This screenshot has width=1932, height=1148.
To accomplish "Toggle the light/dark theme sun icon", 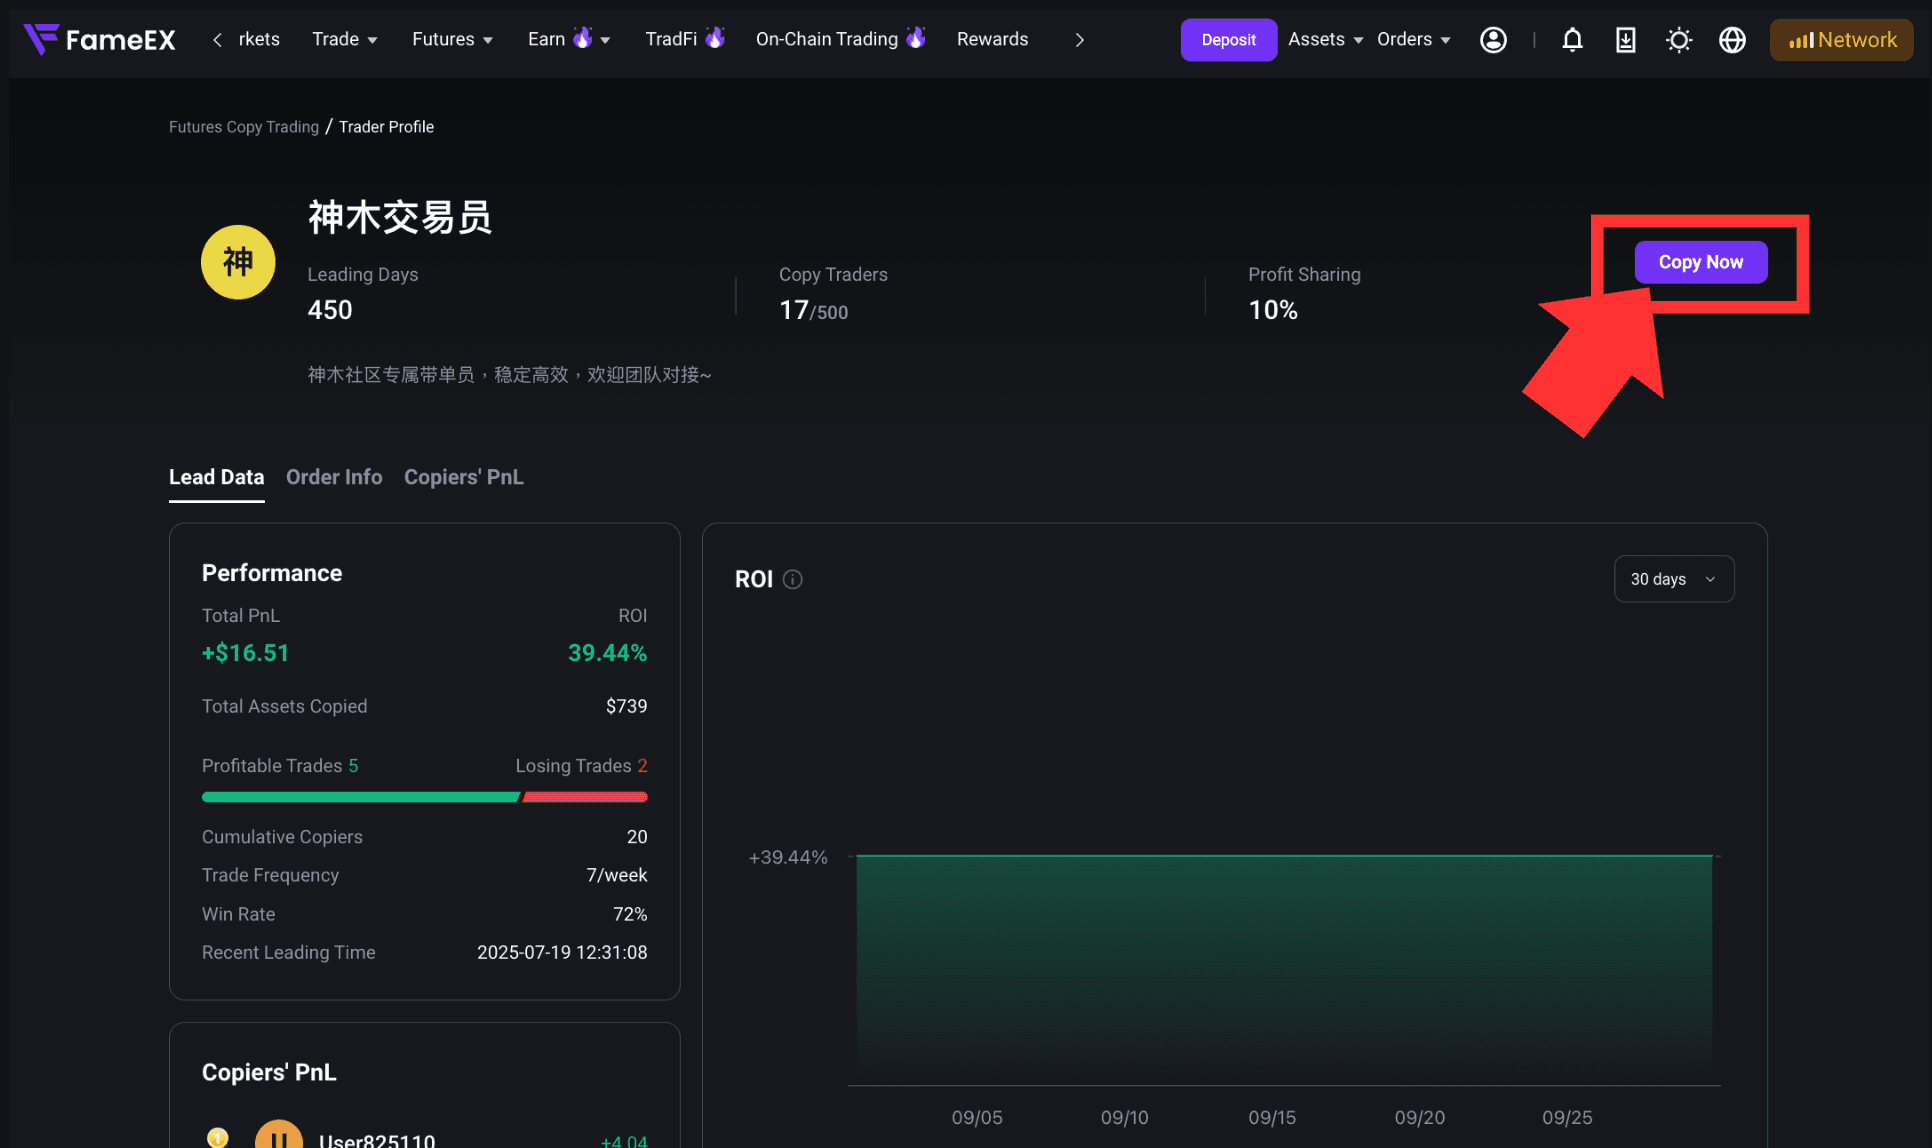I will (1679, 39).
